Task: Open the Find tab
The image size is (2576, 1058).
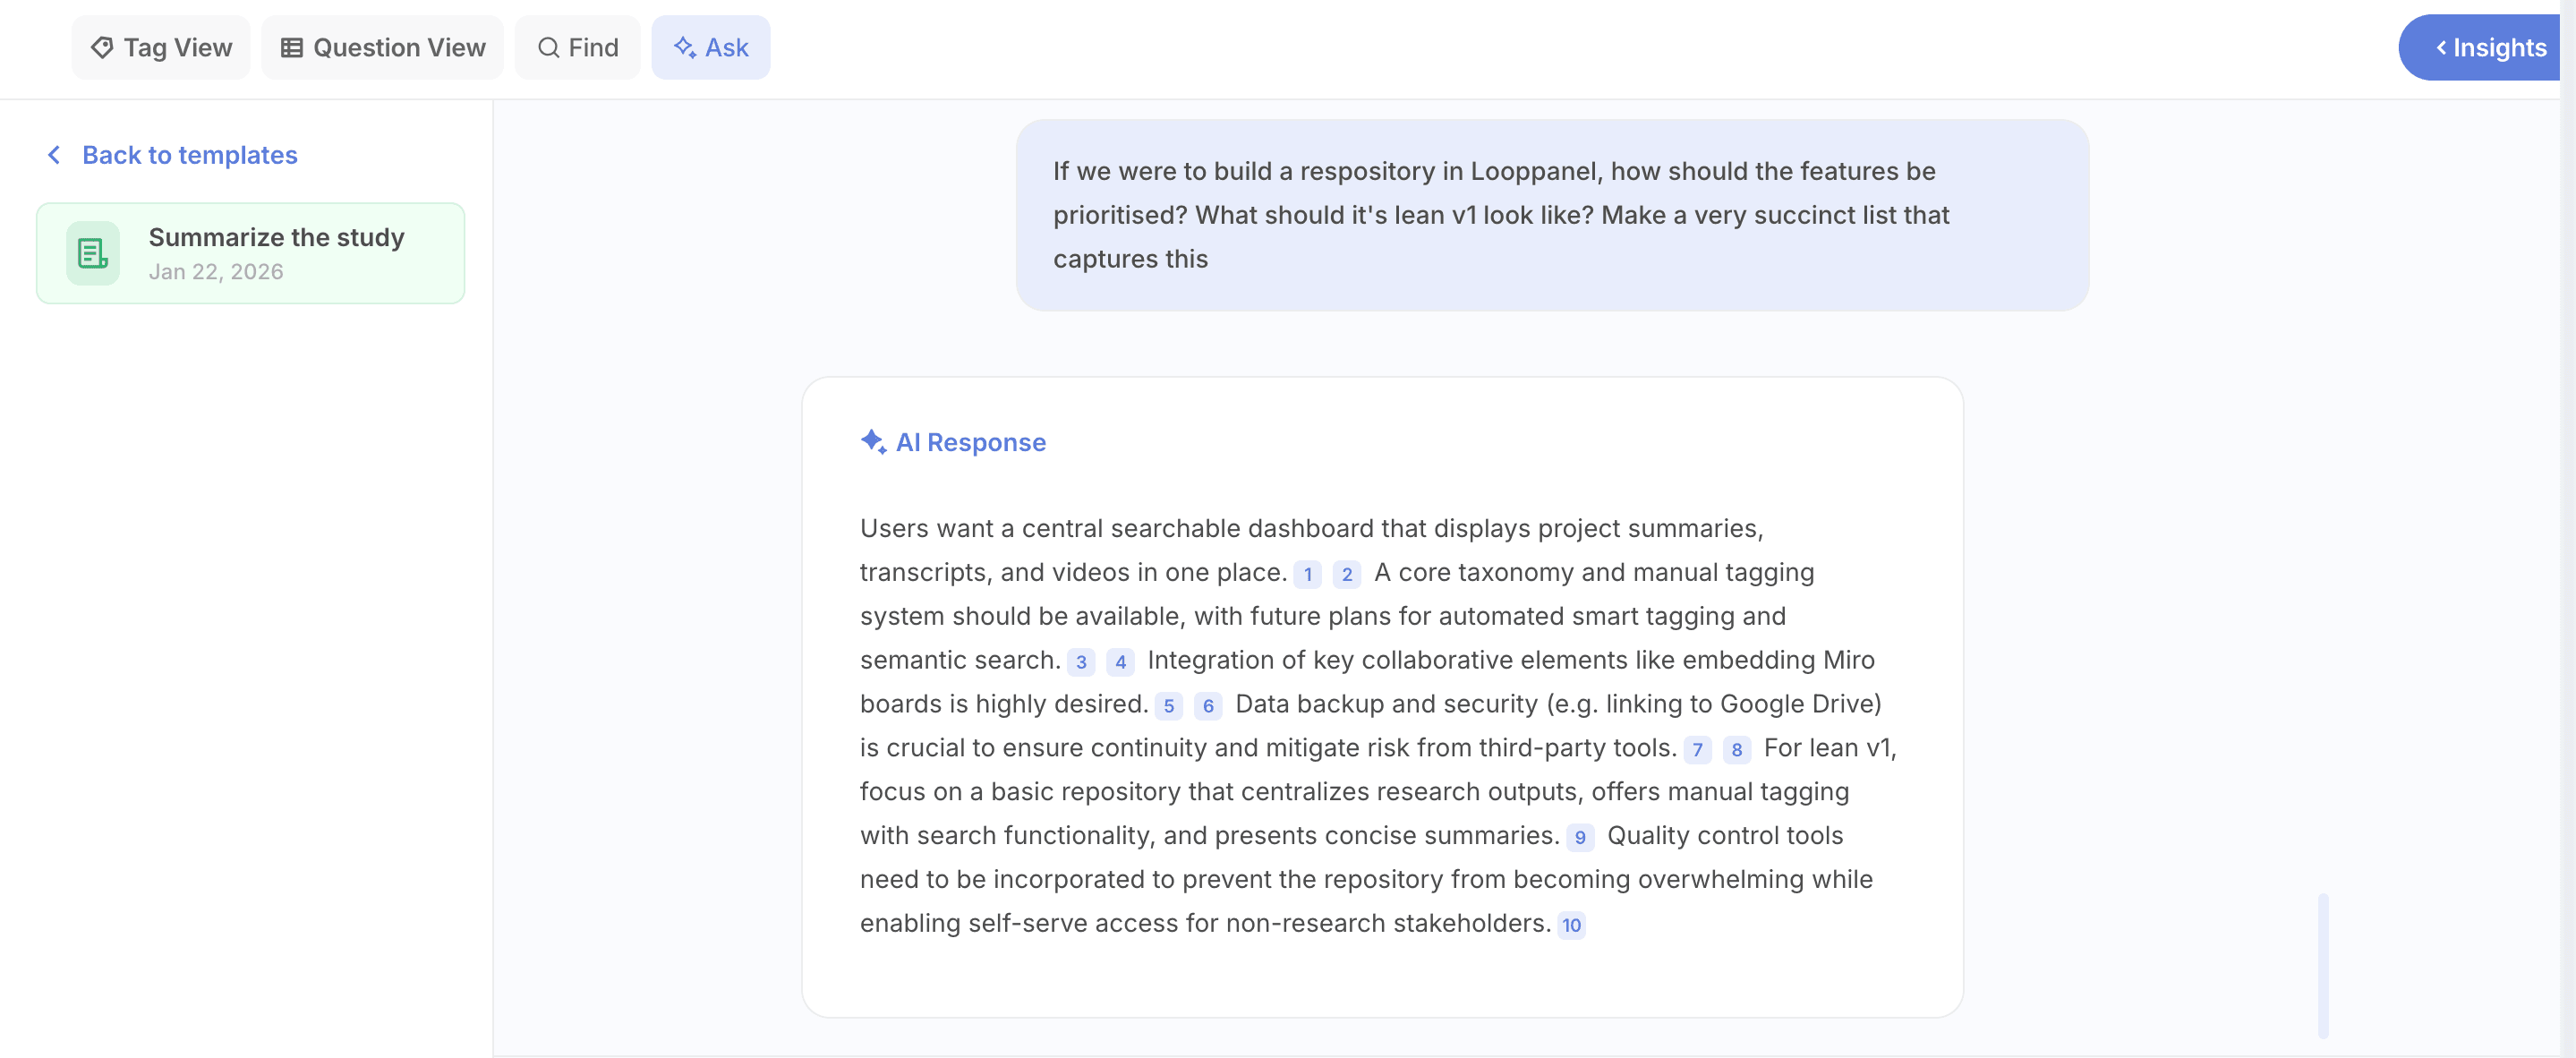Action: coord(577,47)
